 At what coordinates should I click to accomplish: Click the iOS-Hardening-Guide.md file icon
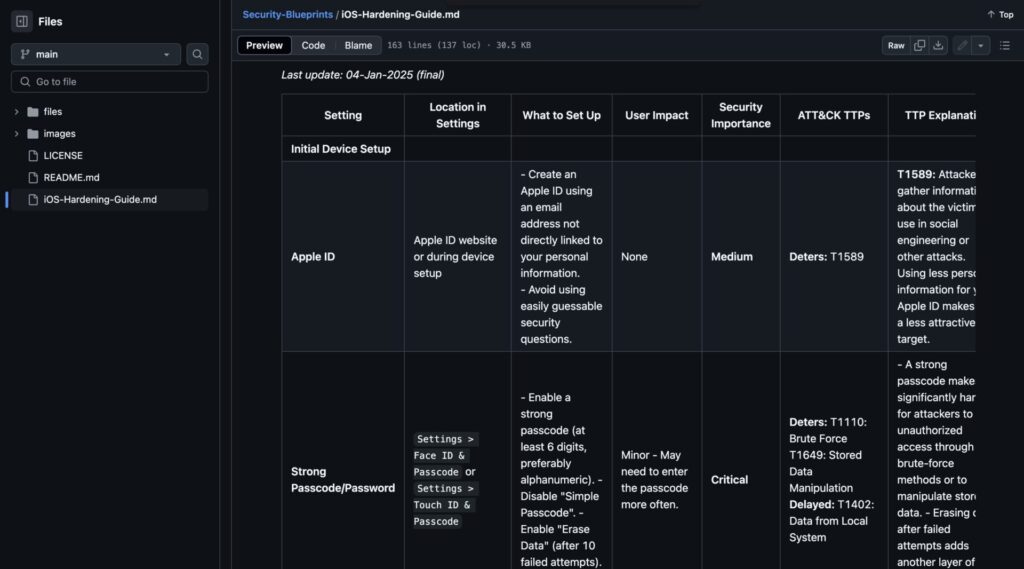coord(33,200)
